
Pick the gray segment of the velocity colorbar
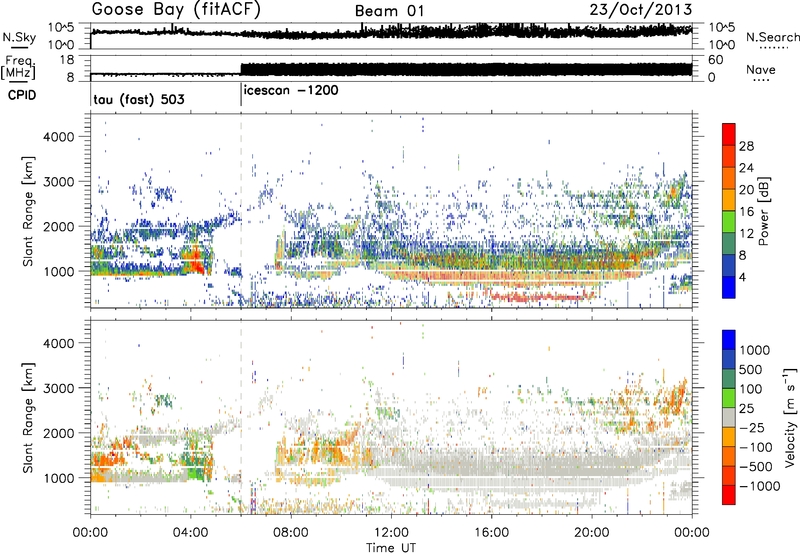pos(729,418)
